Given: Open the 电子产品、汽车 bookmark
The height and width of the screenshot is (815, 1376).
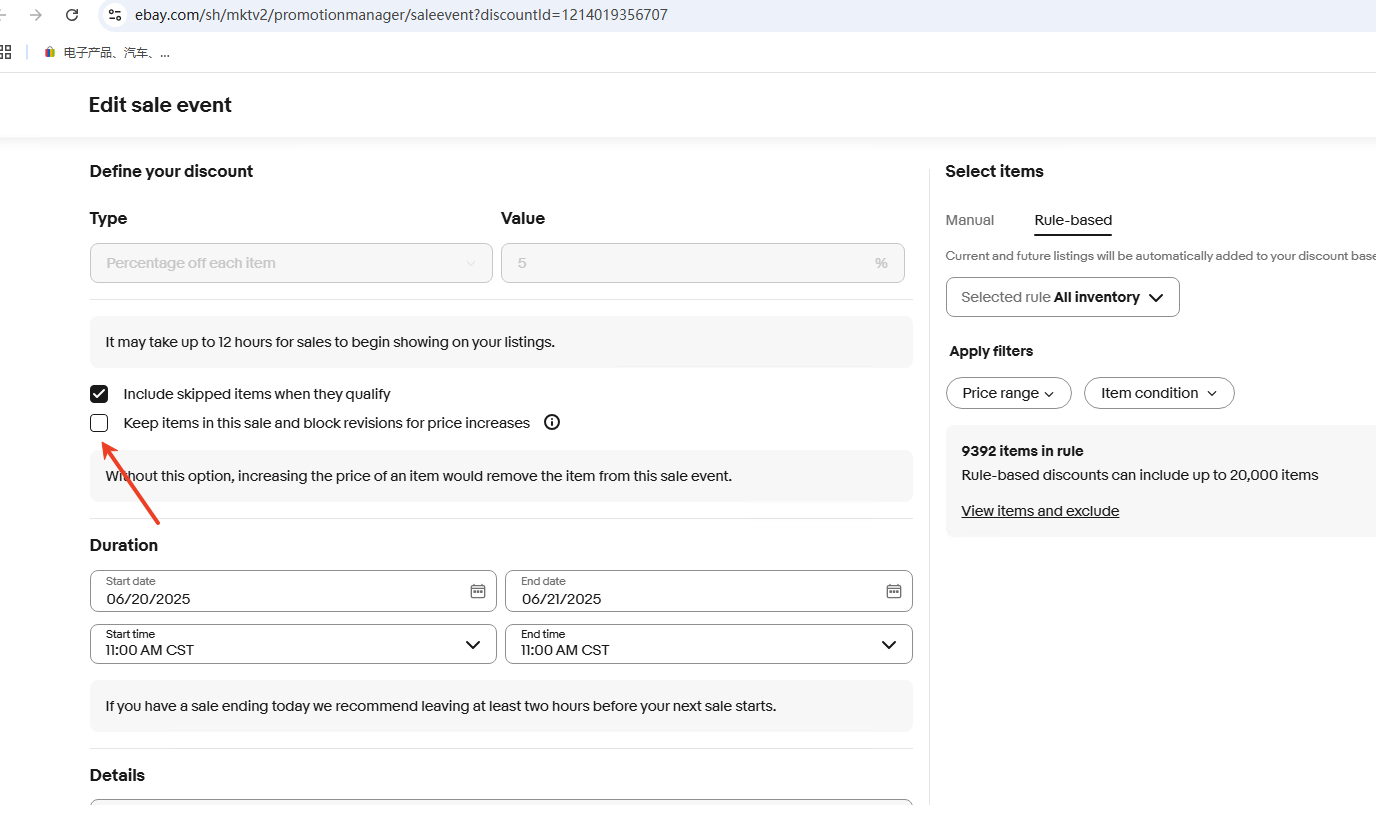Looking at the screenshot, I should [107, 53].
